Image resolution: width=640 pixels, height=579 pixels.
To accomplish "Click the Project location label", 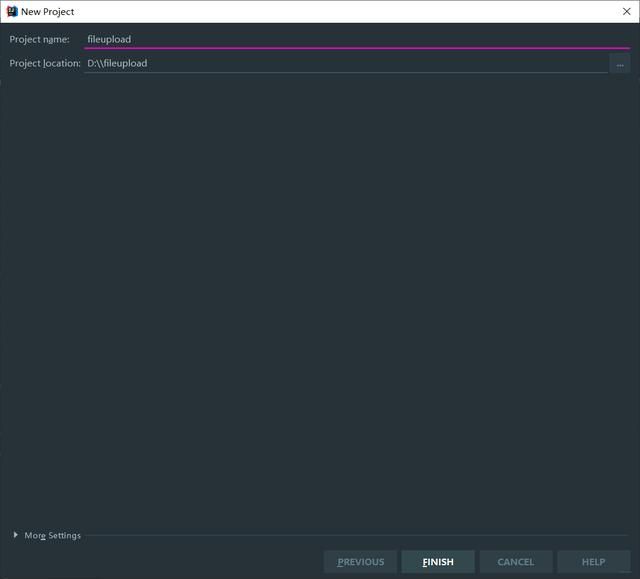I will click(45, 64).
